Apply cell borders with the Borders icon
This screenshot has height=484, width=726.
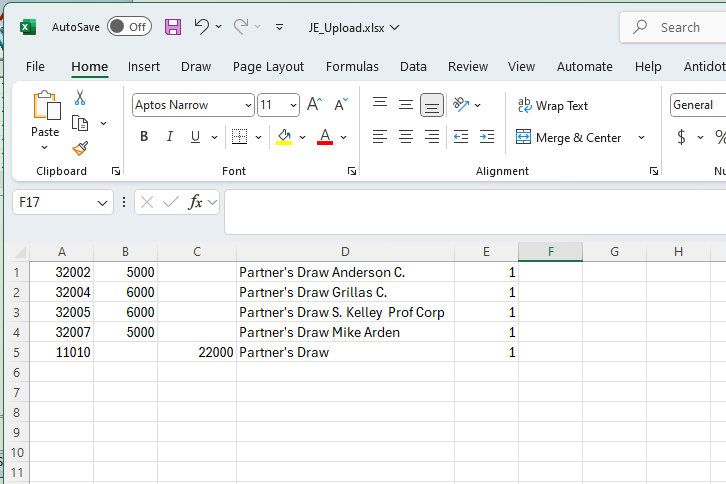coord(239,136)
